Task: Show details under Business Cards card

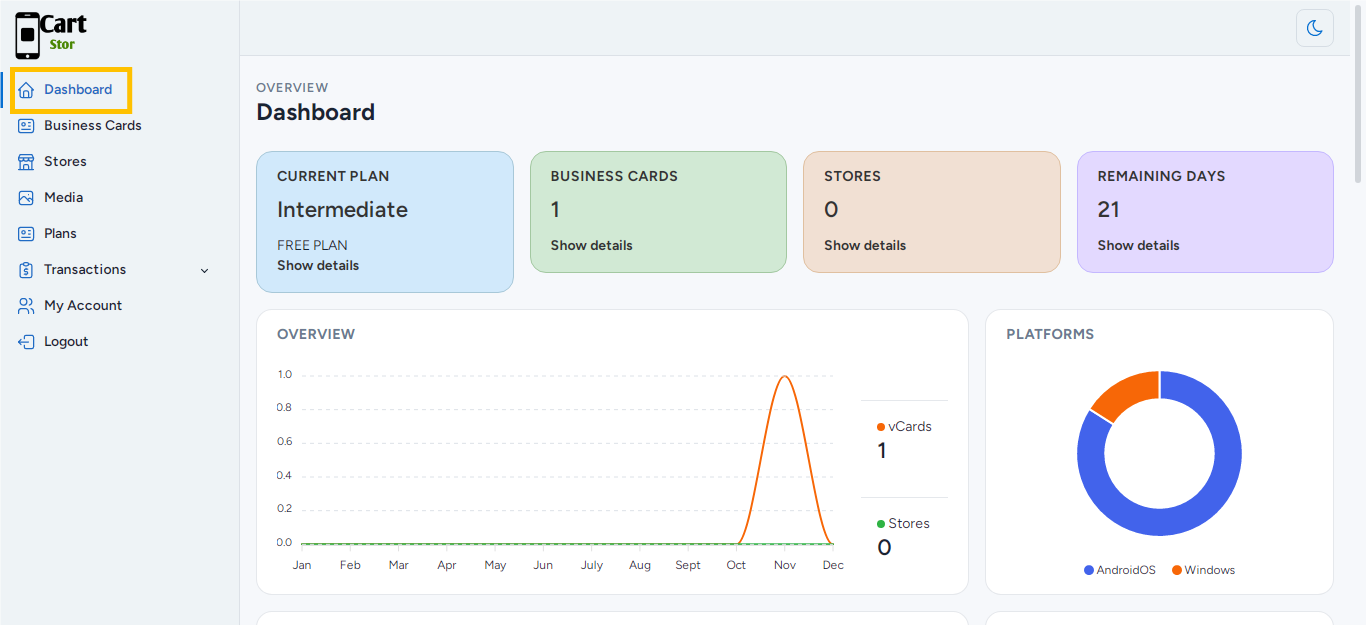Action: pos(591,246)
